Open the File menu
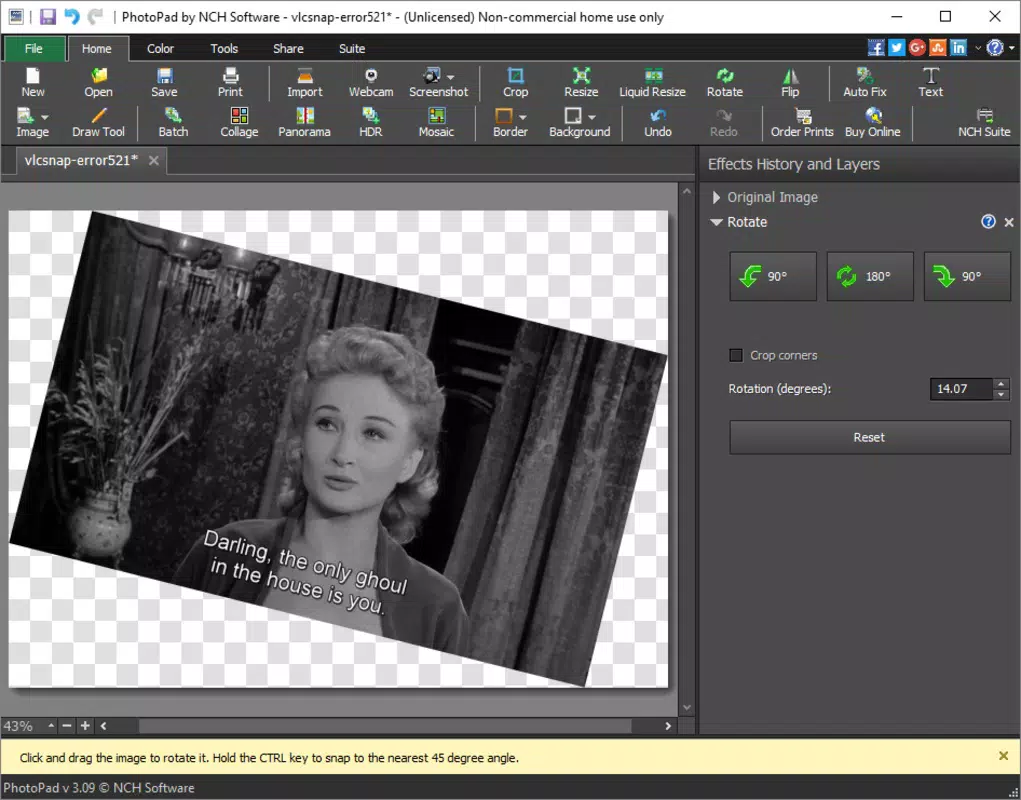The height and width of the screenshot is (800, 1021). [34, 49]
